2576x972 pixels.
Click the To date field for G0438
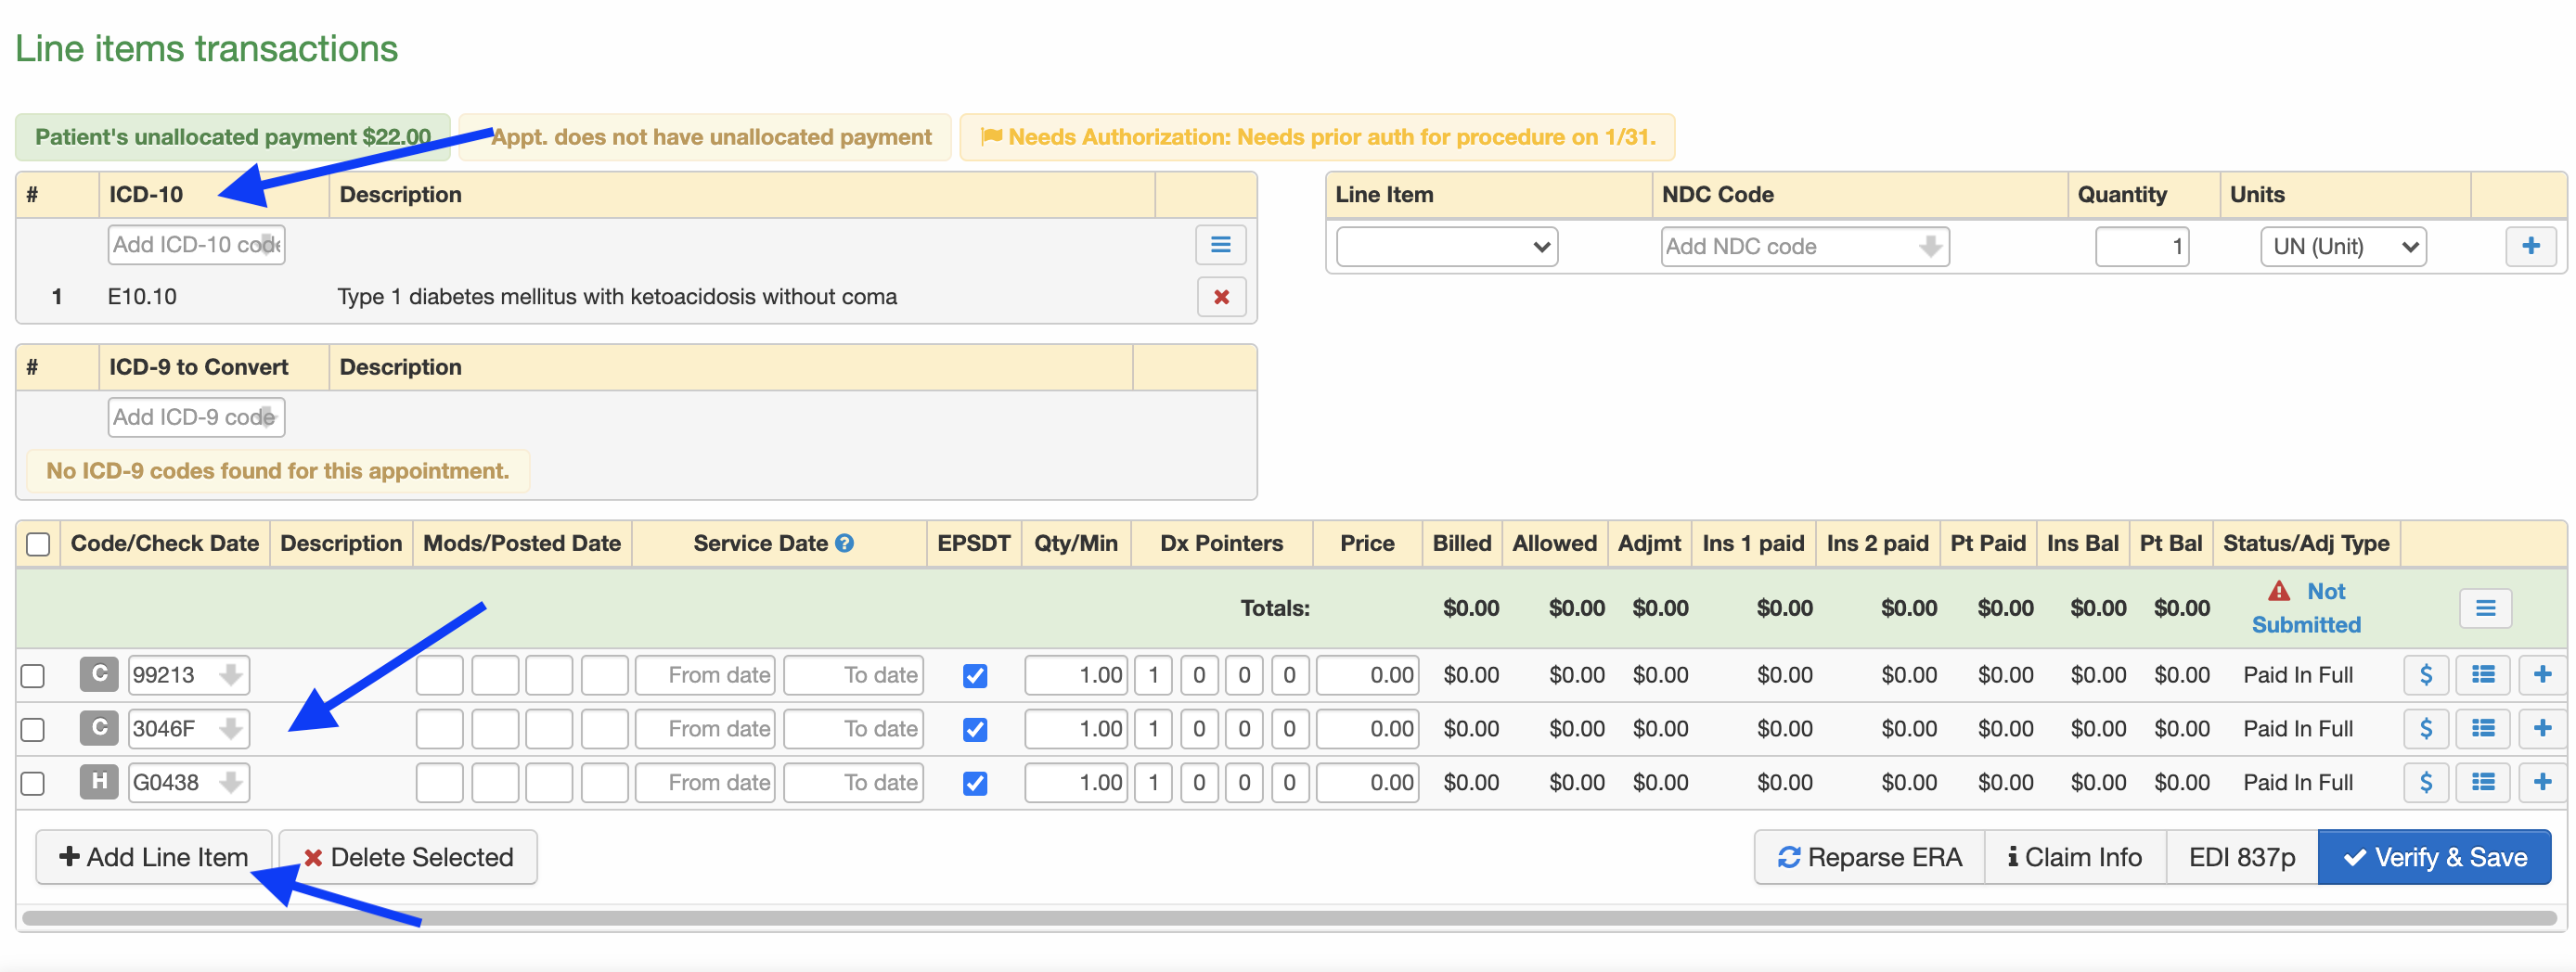[x=853, y=783]
